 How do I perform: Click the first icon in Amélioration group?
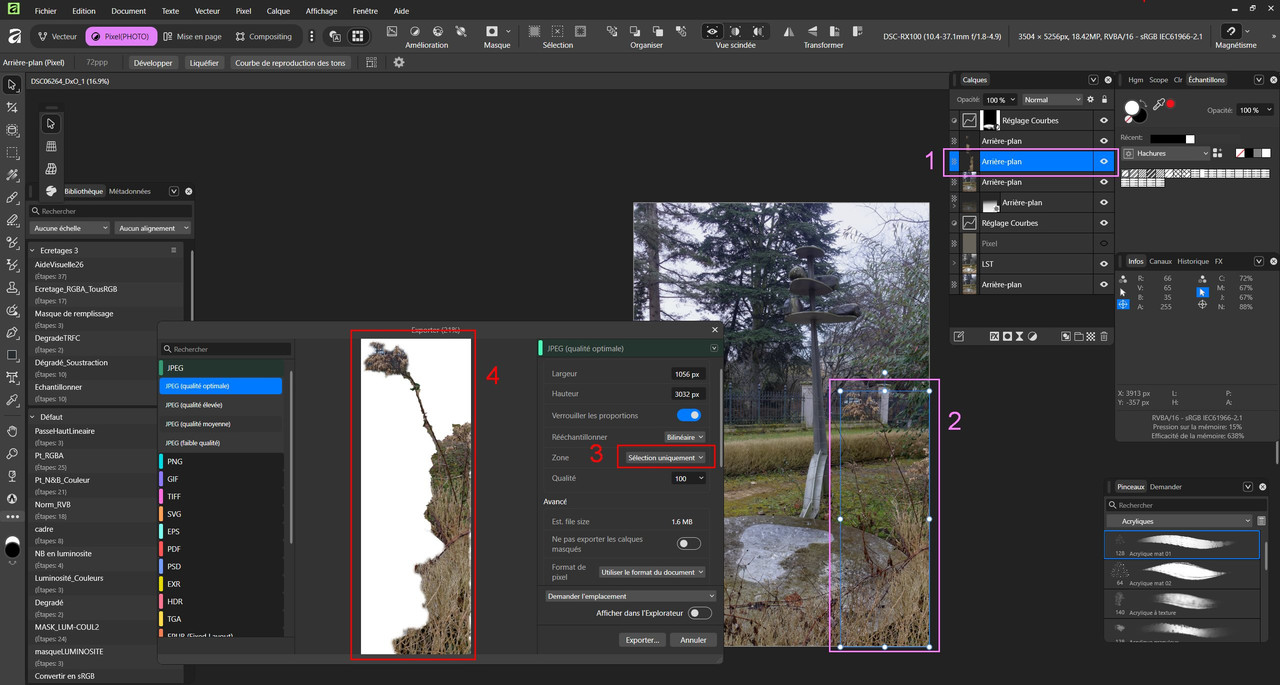391,32
